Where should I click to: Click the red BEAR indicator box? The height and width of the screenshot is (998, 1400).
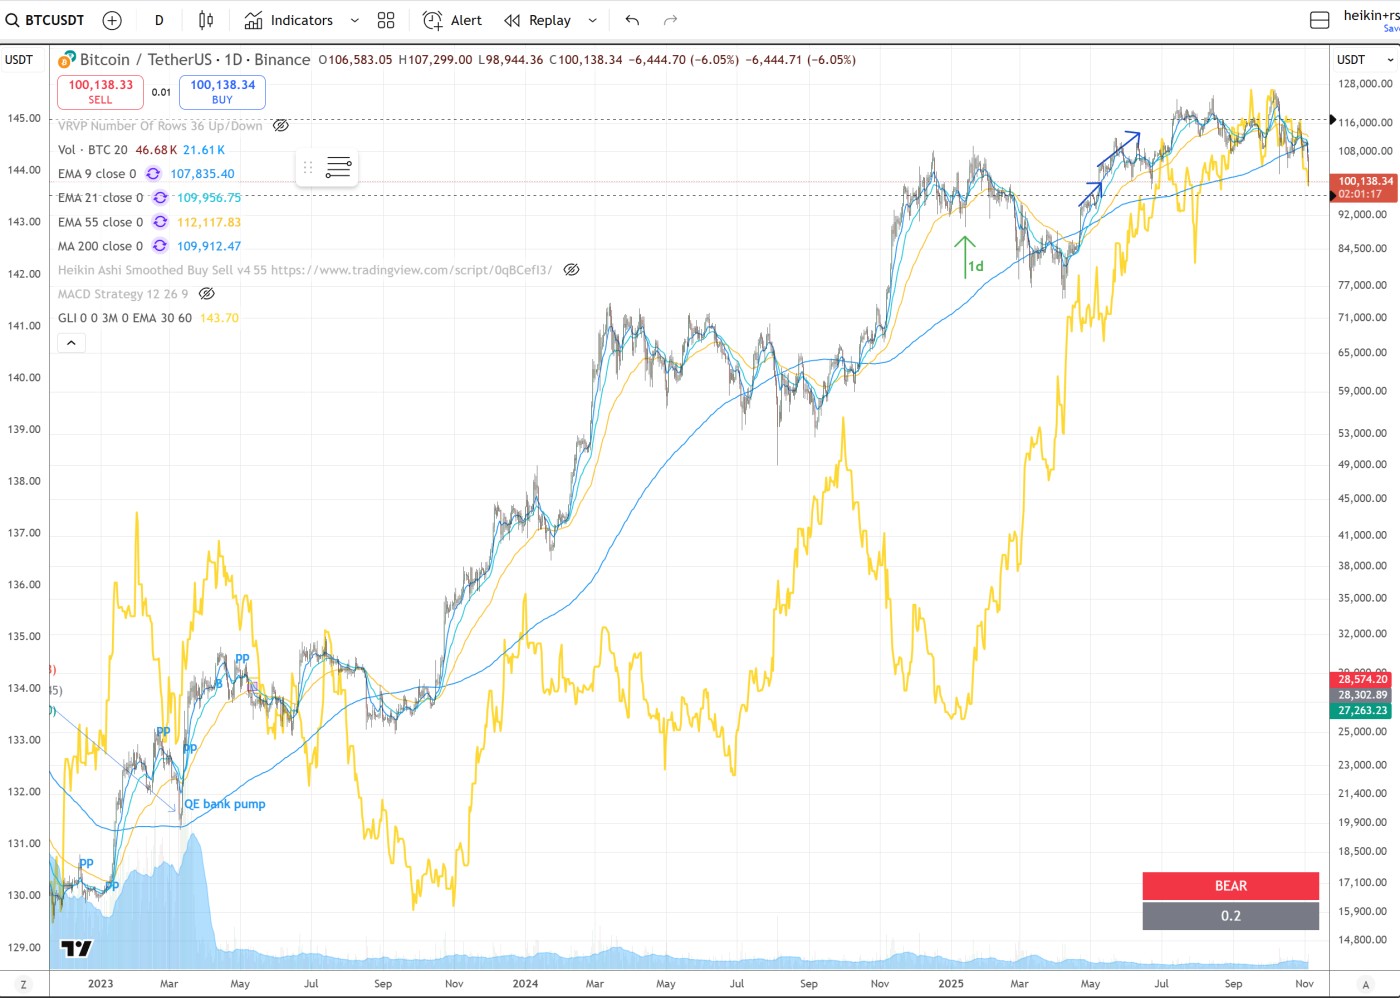[x=1230, y=886]
